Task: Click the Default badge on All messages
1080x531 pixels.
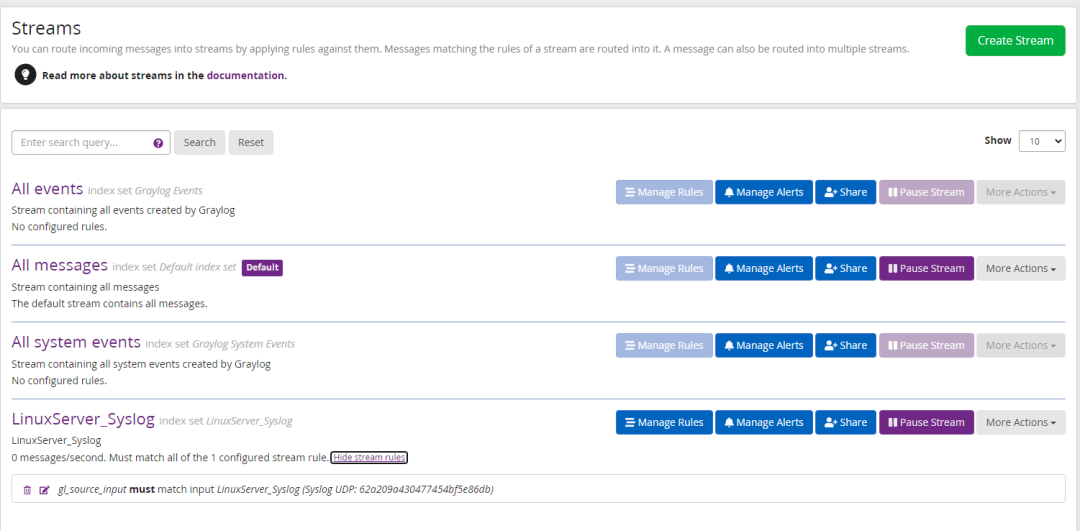Action: click(x=262, y=268)
